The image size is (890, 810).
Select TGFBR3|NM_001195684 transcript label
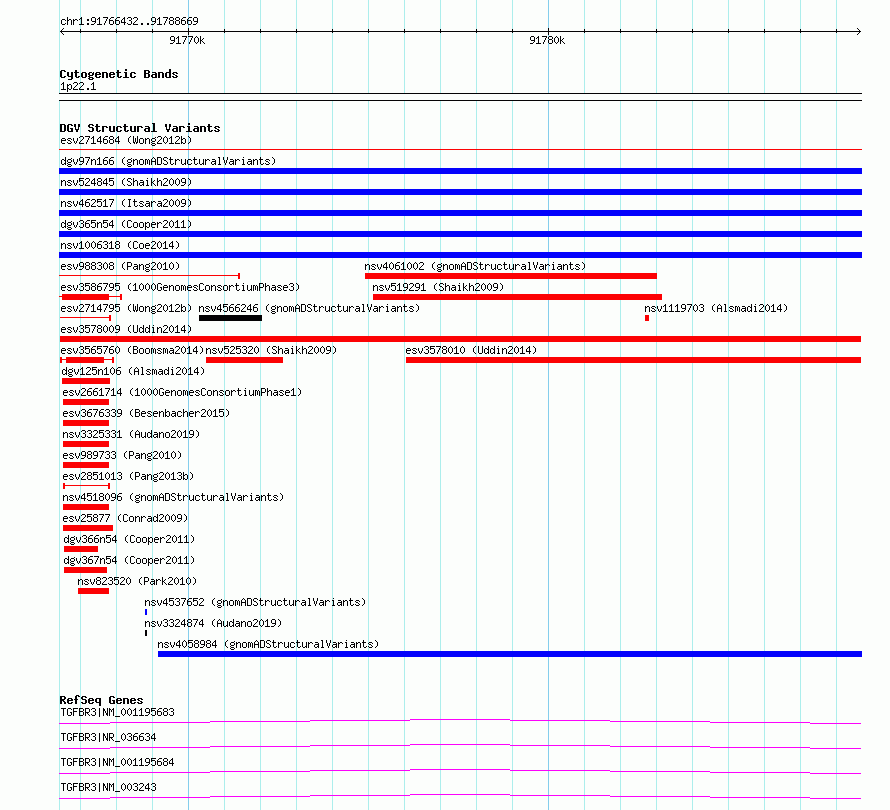tap(117, 762)
